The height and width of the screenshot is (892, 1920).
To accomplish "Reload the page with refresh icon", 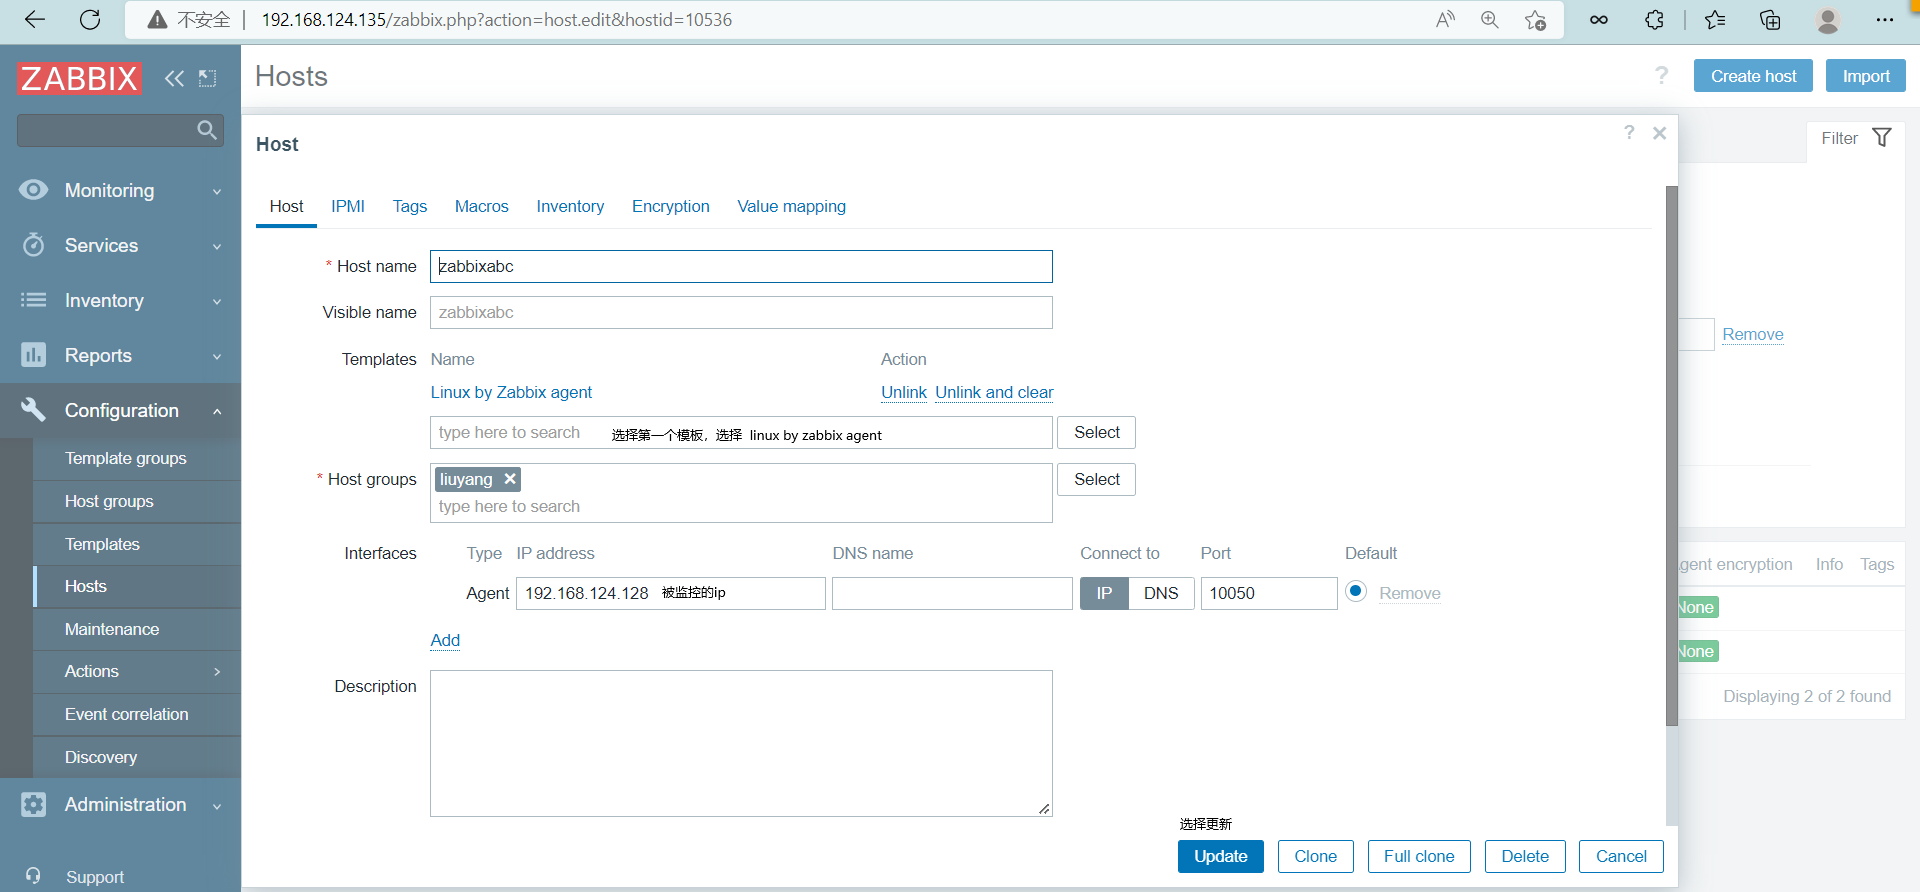I will (90, 20).
